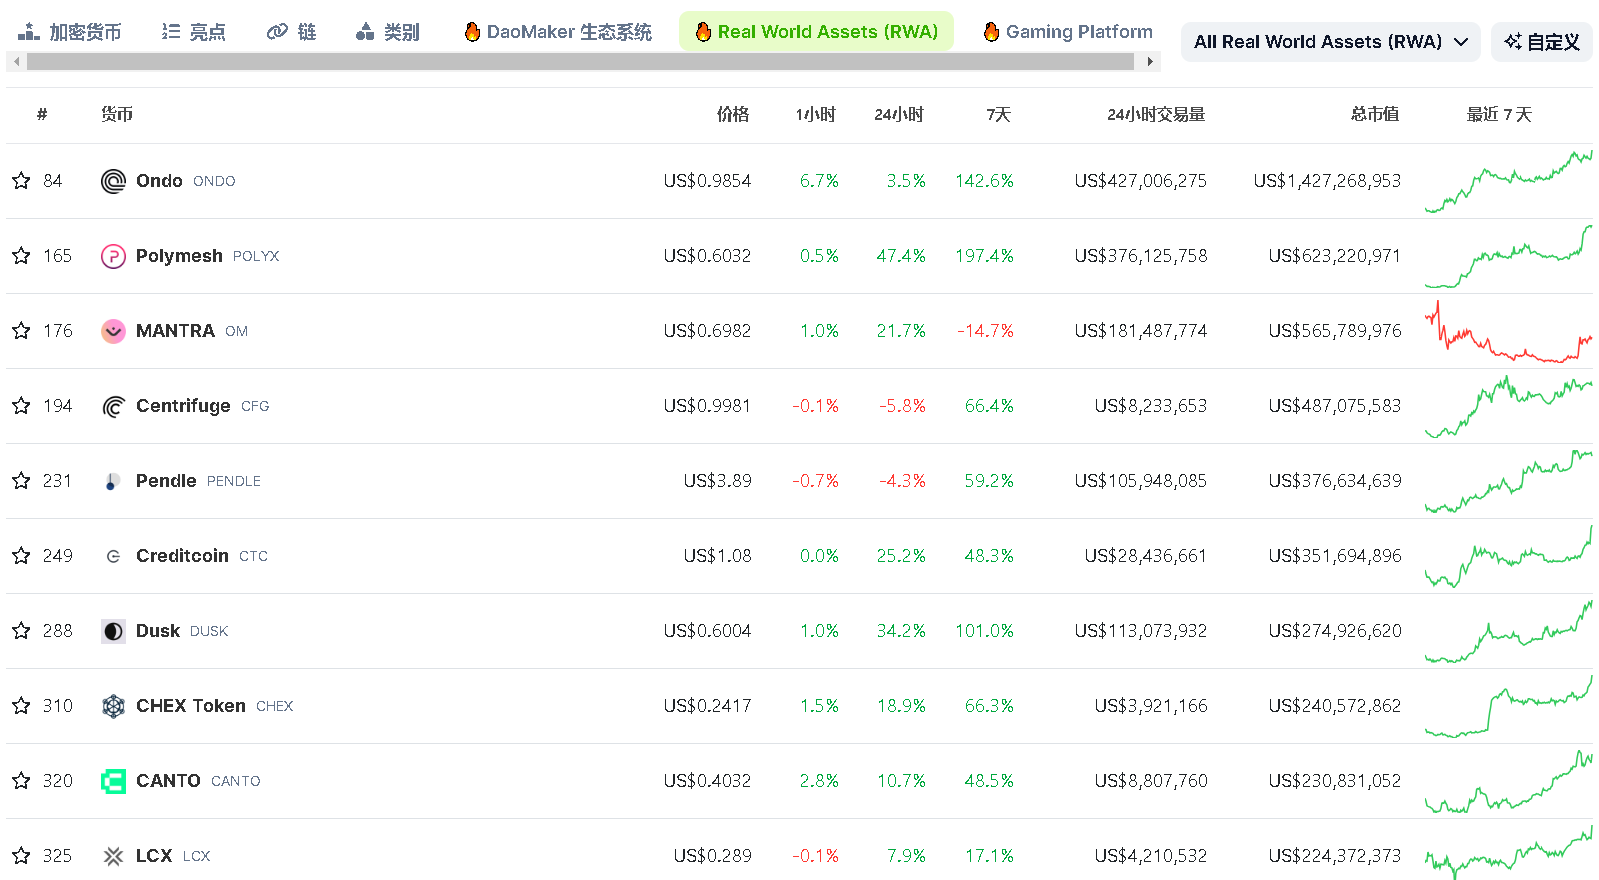
Task: Expand the 链 chains filter
Action: click(292, 32)
